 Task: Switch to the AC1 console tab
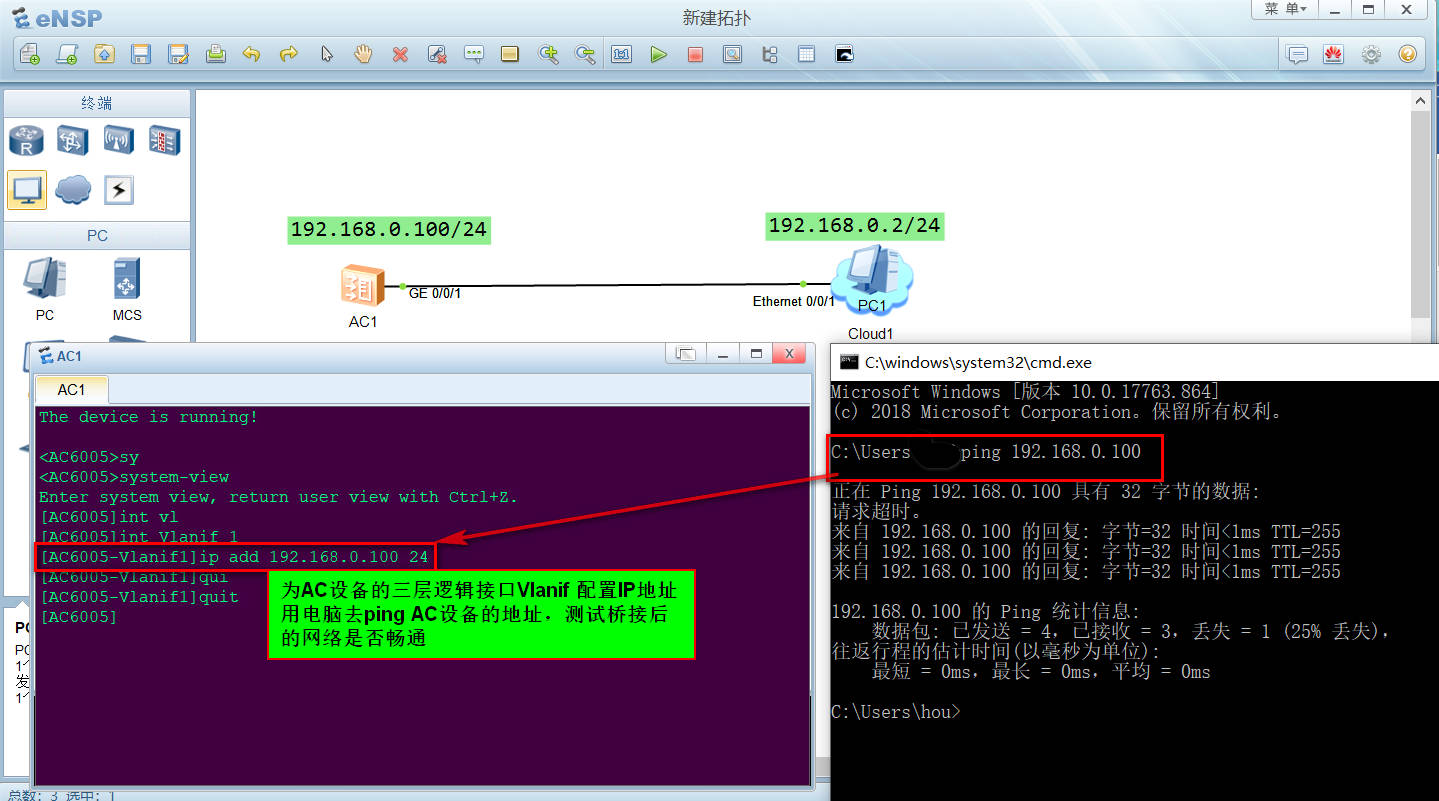(71, 390)
